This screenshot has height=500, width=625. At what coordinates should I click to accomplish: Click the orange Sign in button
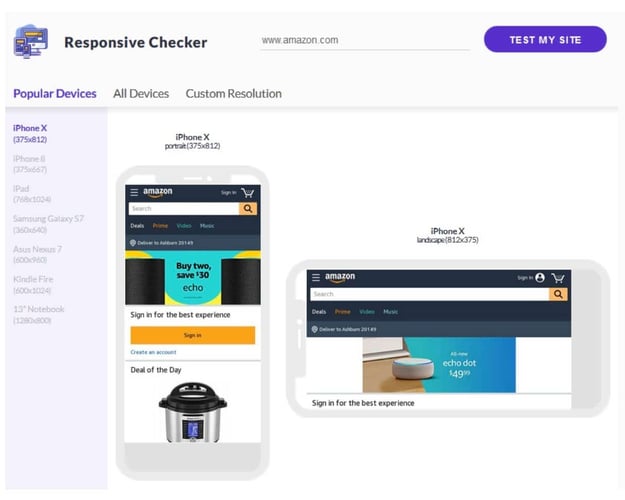point(193,335)
